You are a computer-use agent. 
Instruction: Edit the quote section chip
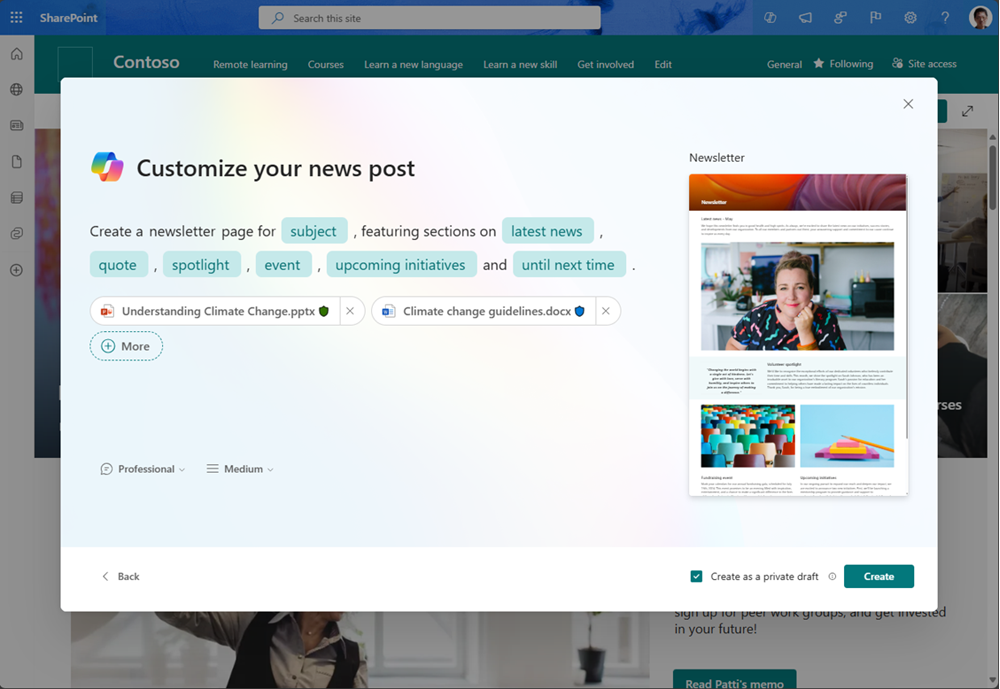click(118, 265)
